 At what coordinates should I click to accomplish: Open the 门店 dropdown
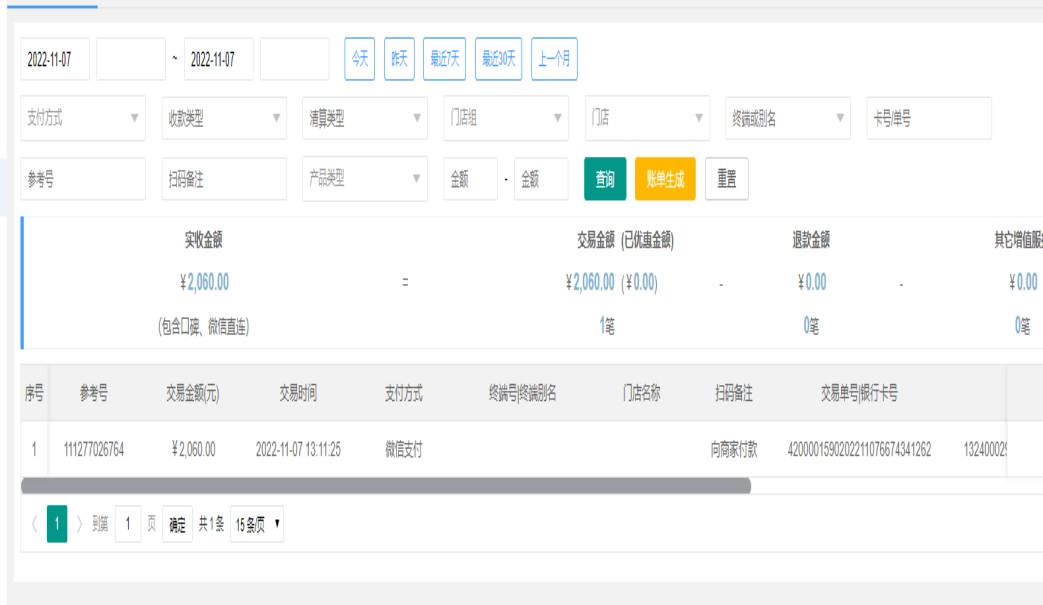tap(647, 118)
